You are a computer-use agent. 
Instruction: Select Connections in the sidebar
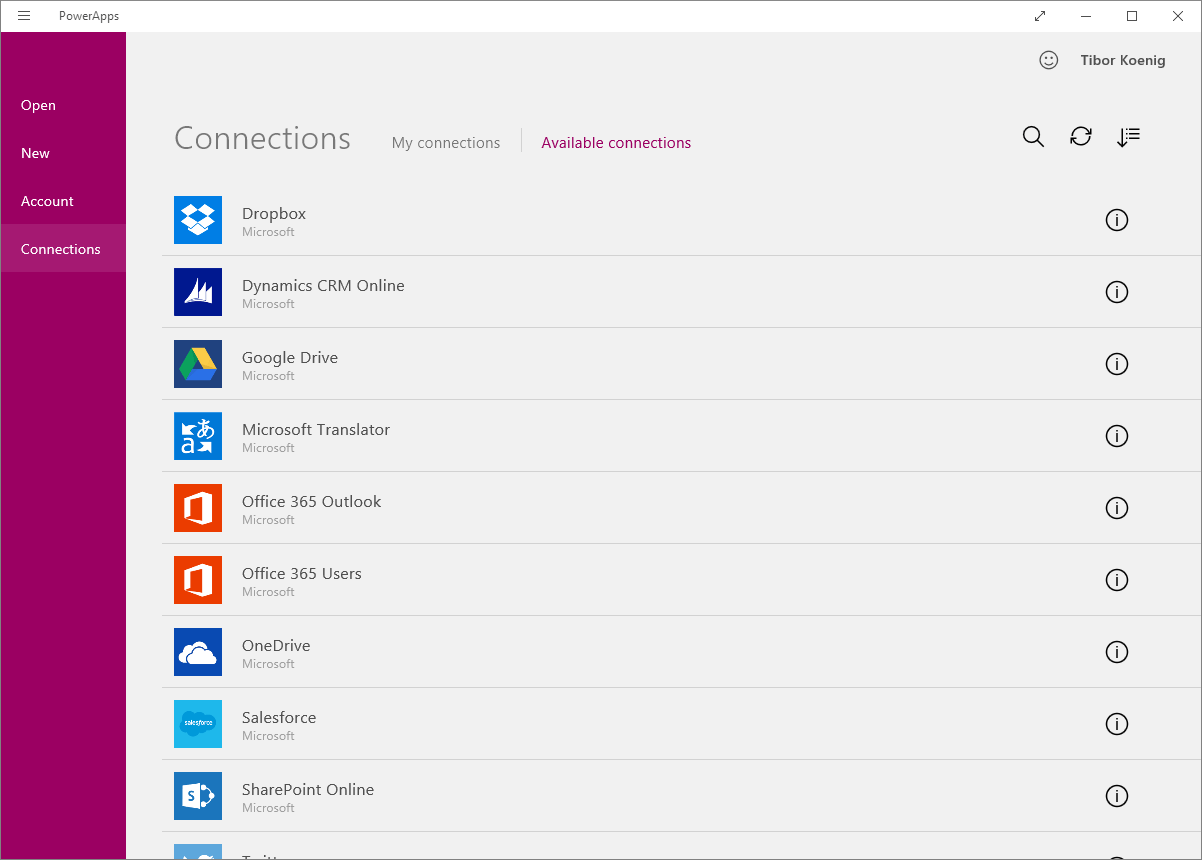click(x=63, y=249)
